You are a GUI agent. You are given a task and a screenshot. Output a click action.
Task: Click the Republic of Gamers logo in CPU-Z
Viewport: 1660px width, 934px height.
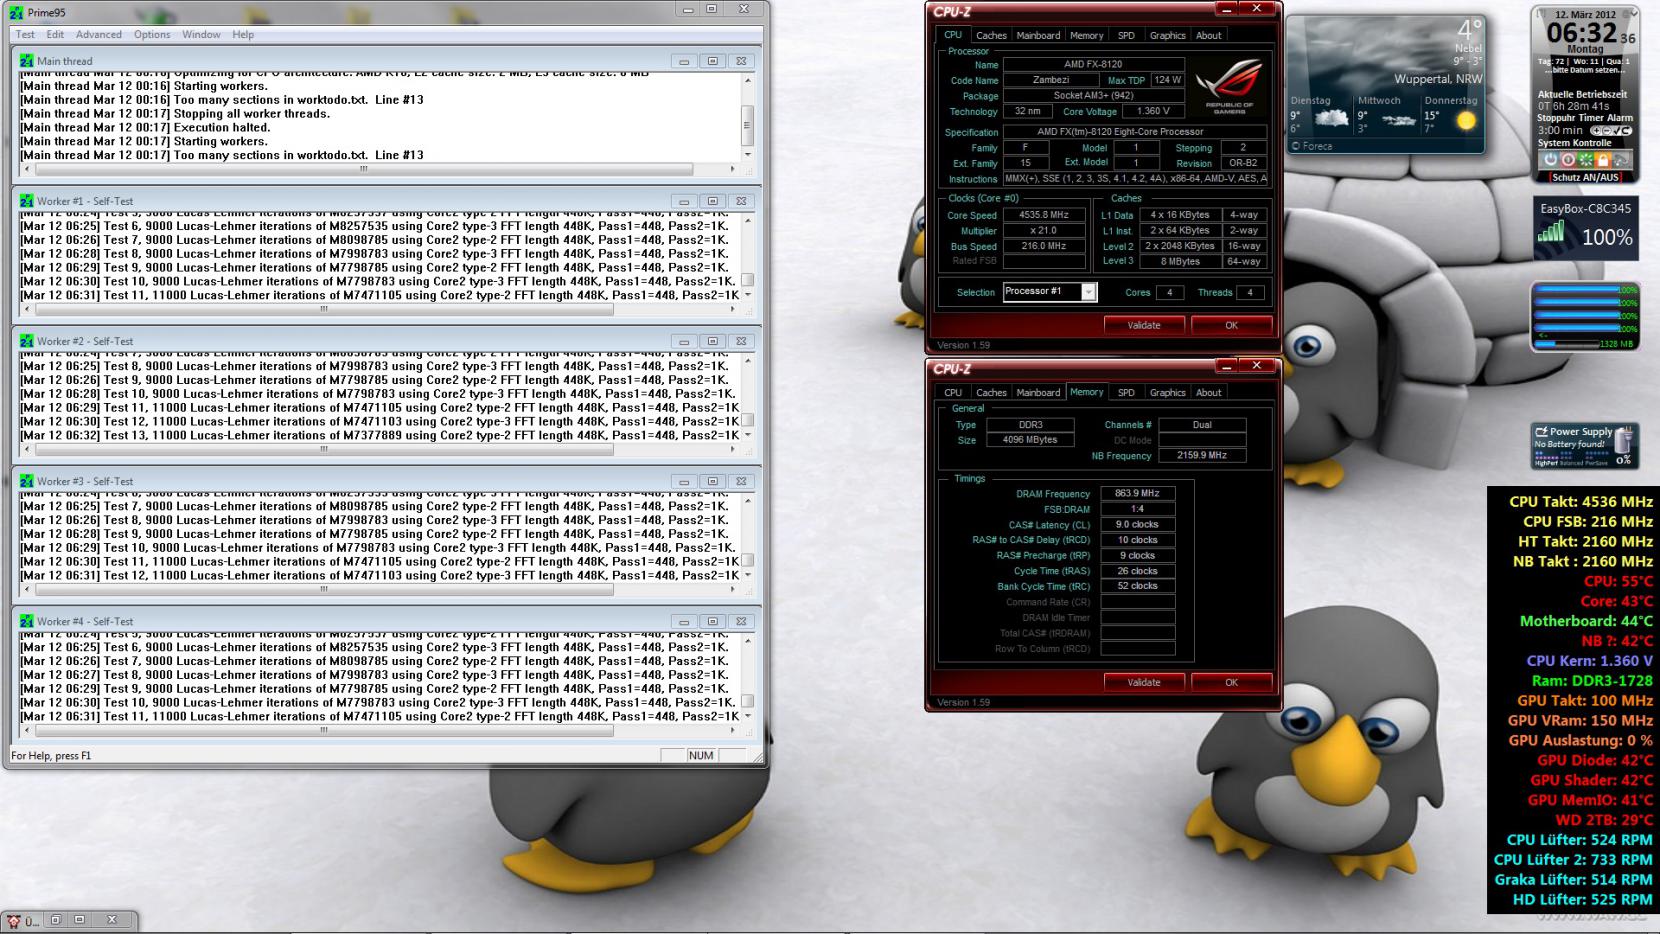(x=1229, y=87)
